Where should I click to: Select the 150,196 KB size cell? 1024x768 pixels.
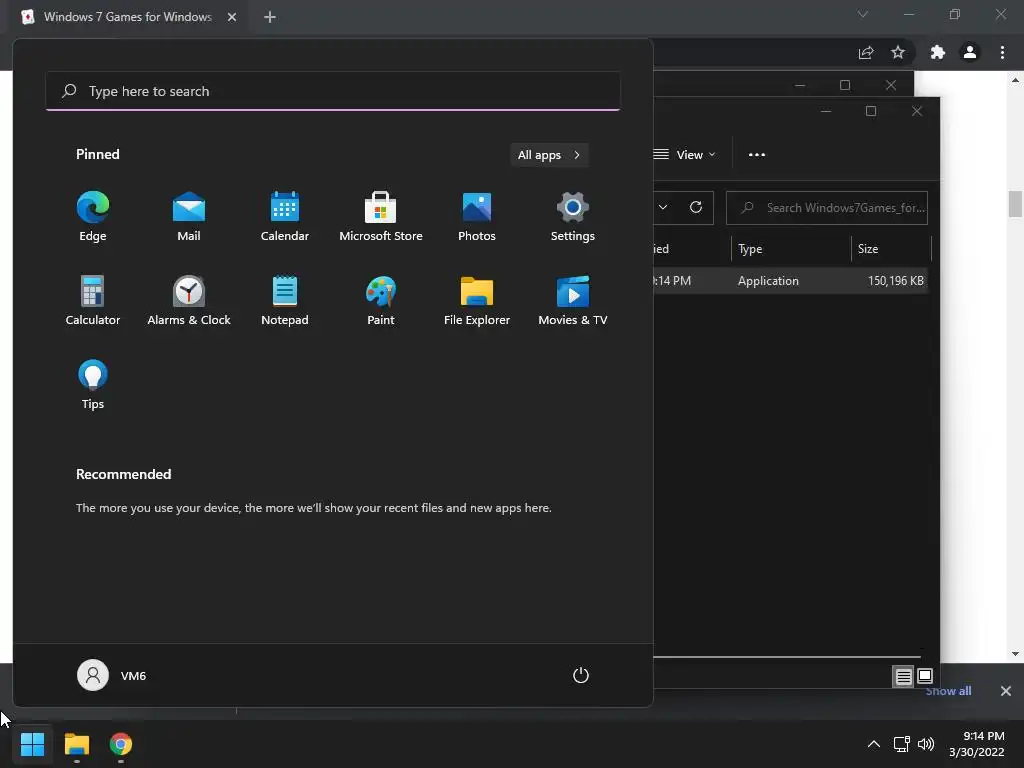pyautogui.click(x=895, y=281)
